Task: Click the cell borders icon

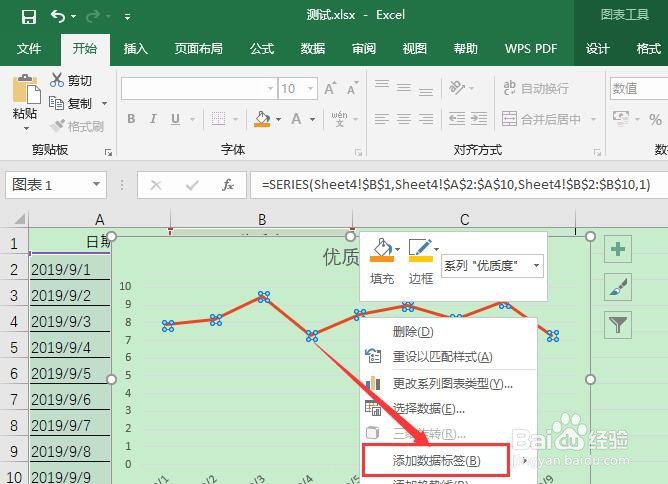Action: point(218,119)
